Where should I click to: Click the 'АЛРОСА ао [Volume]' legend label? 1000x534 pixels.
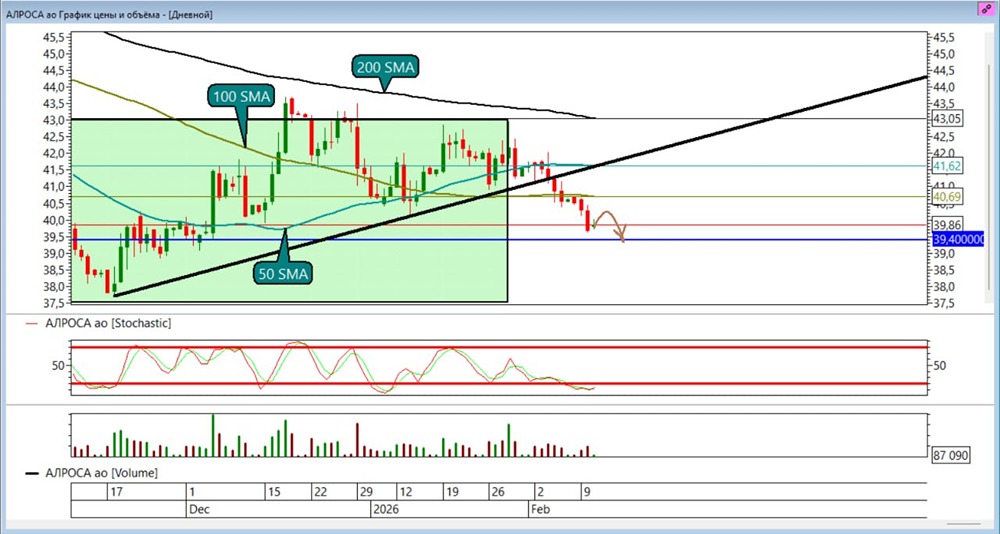[101, 473]
